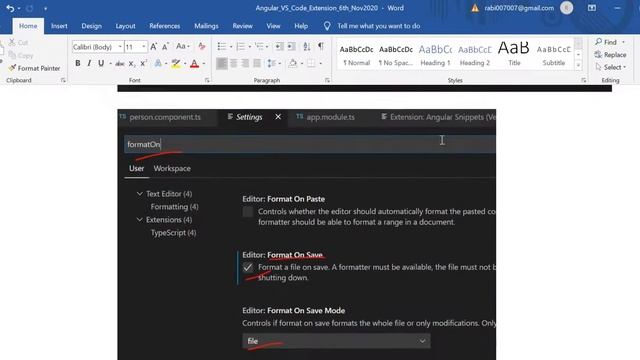The height and width of the screenshot is (360, 640).
Task: Toggle Strikethrough formatting
Action: 120,64
